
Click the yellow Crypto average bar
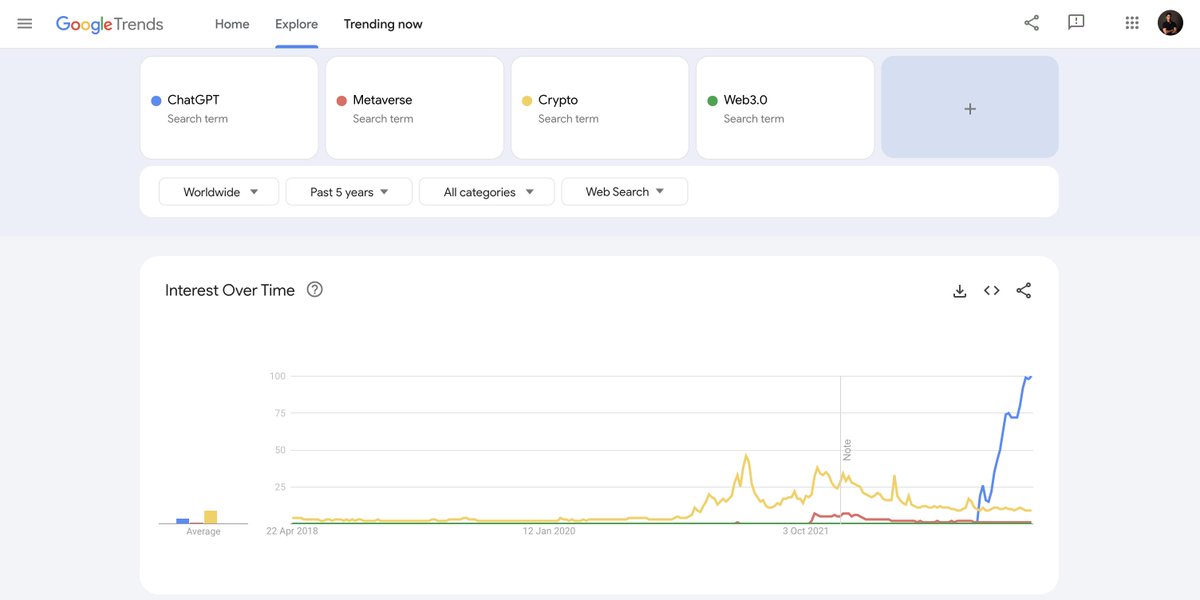(211, 517)
